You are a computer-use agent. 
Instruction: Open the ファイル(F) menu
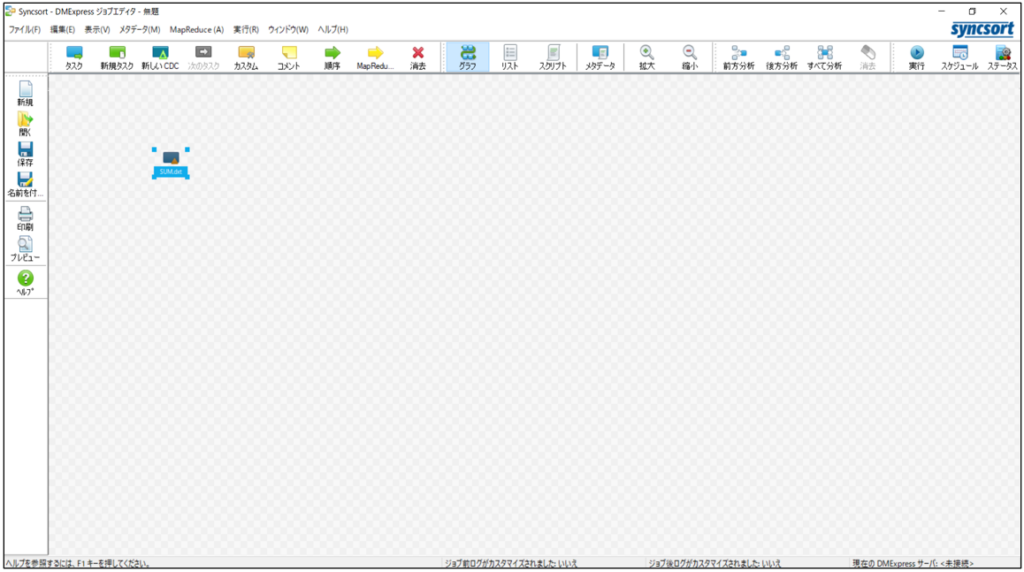[x=24, y=30]
